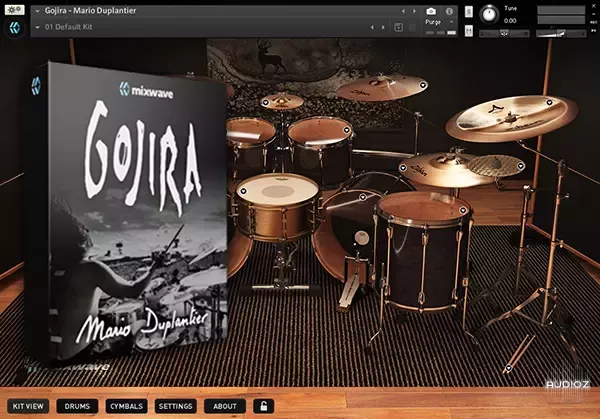The image size is (600, 419).
Task: Expand the 01 Default Kit snapshot menu
Action: pos(38,27)
